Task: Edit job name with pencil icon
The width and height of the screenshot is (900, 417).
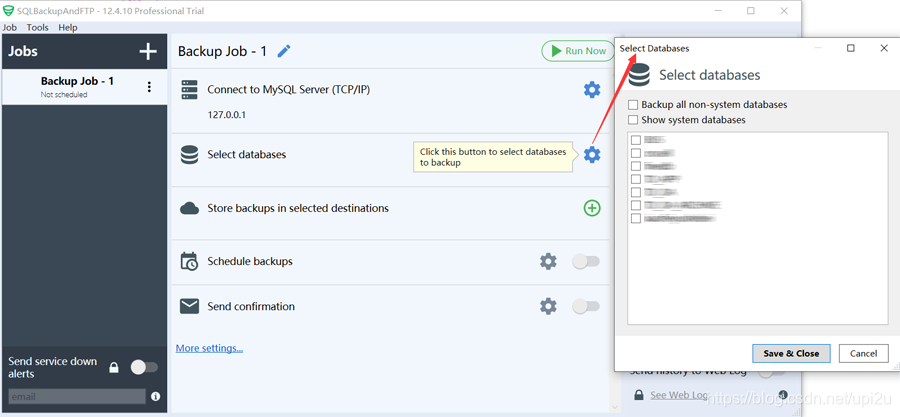Action: [x=284, y=51]
